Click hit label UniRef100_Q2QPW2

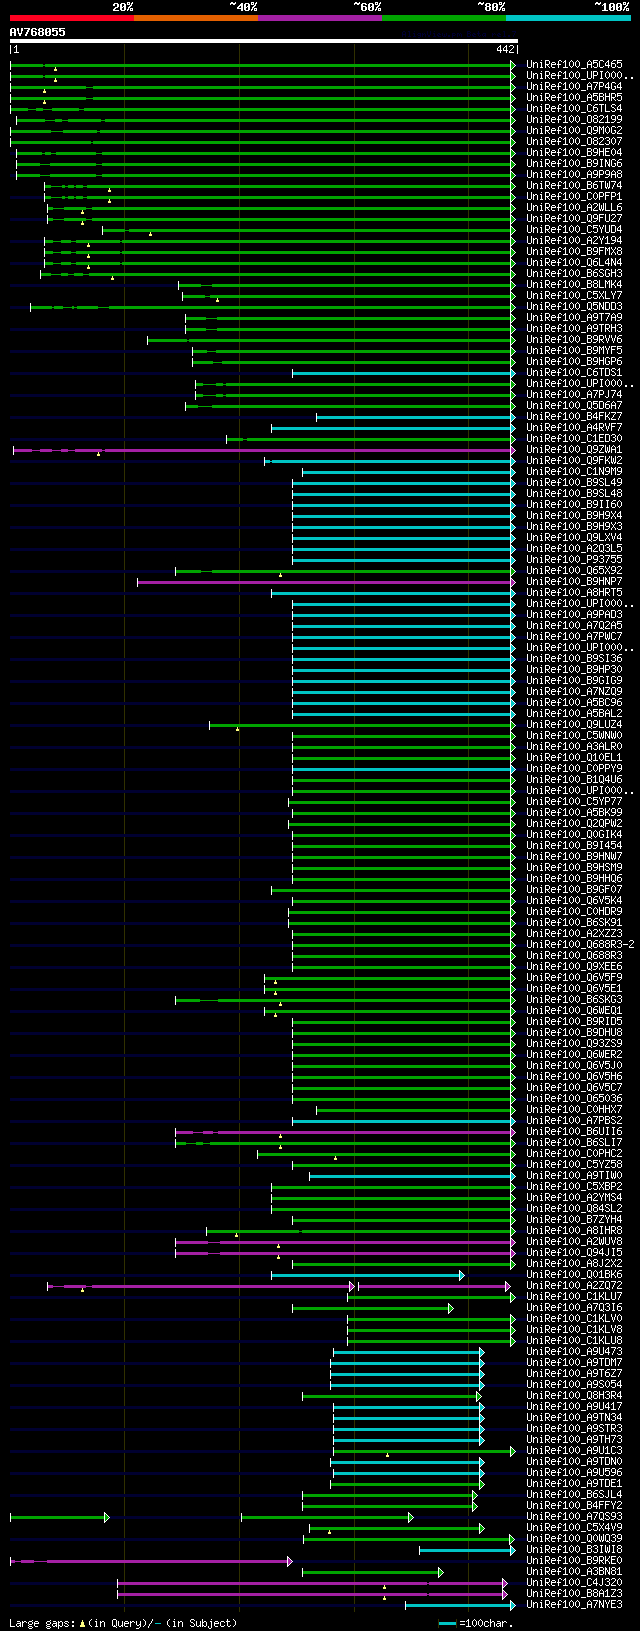click(574, 824)
